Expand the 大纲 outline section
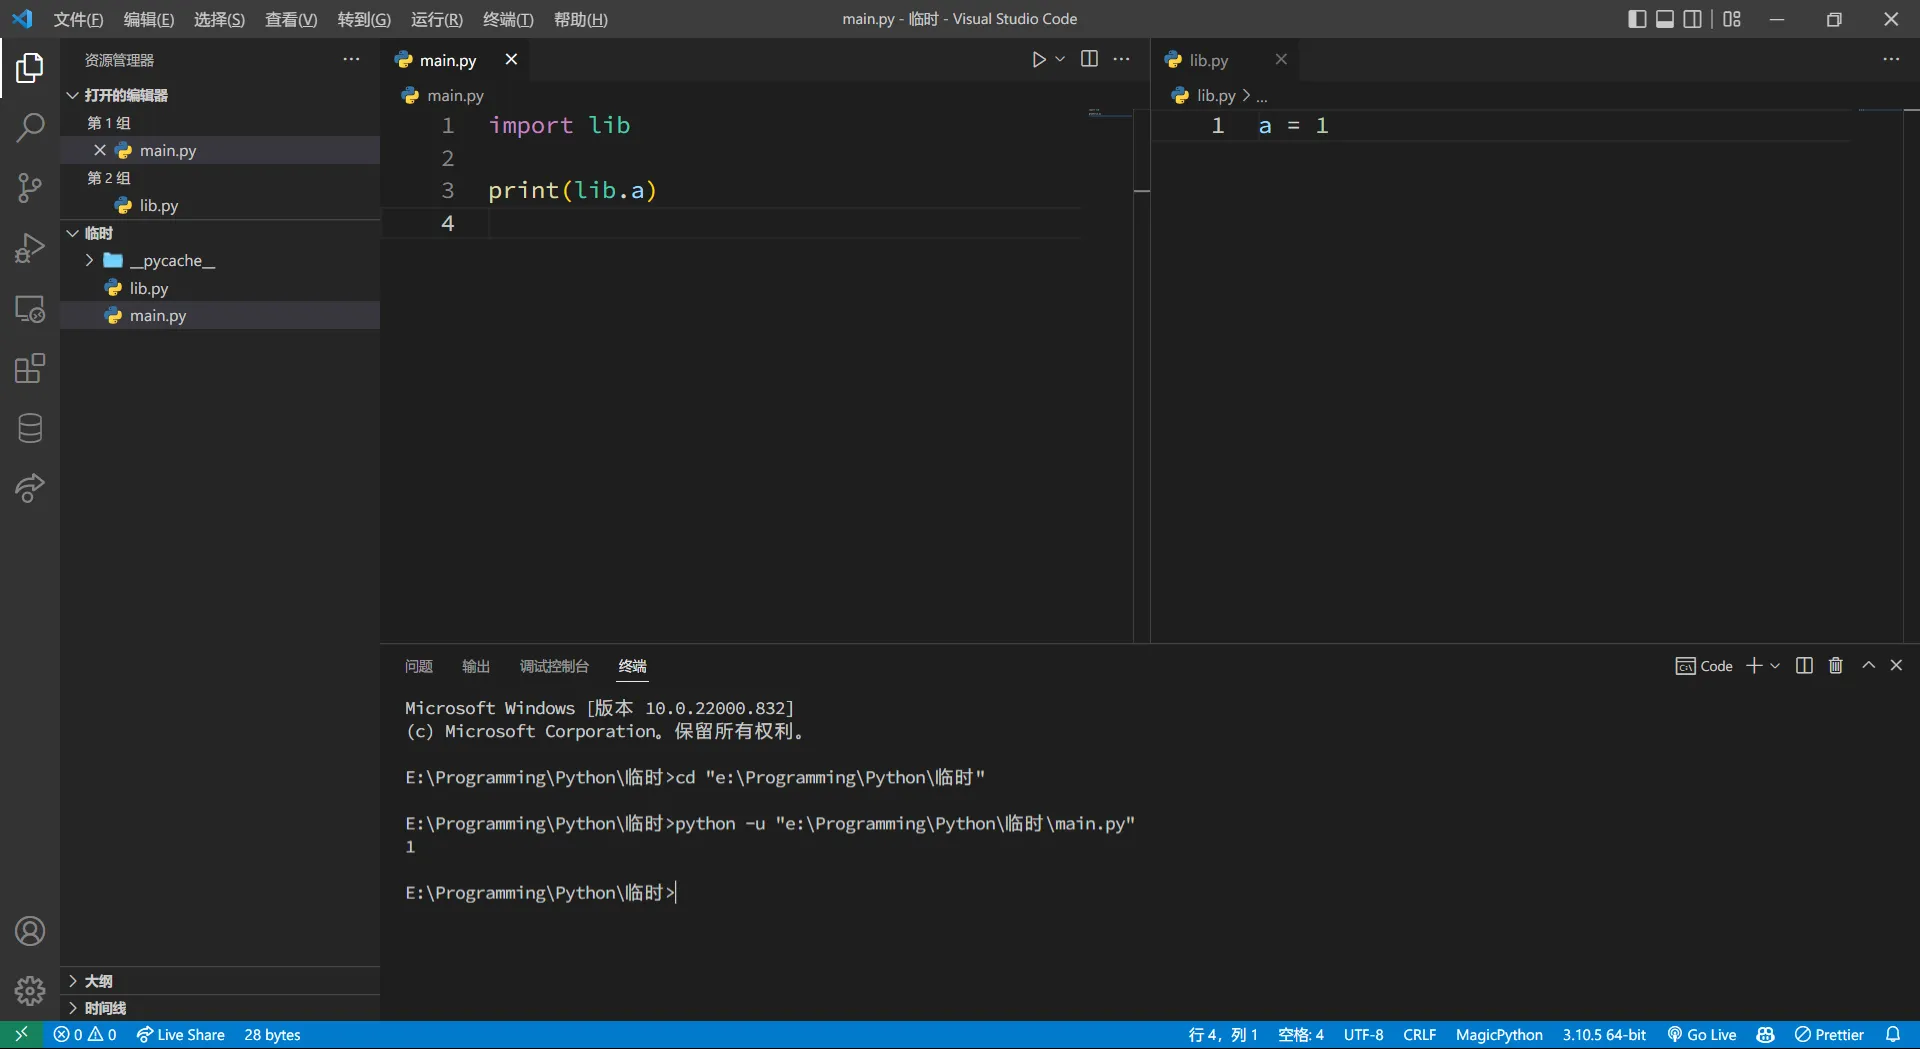Image resolution: width=1920 pixels, height=1049 pixels. (98, 981)
